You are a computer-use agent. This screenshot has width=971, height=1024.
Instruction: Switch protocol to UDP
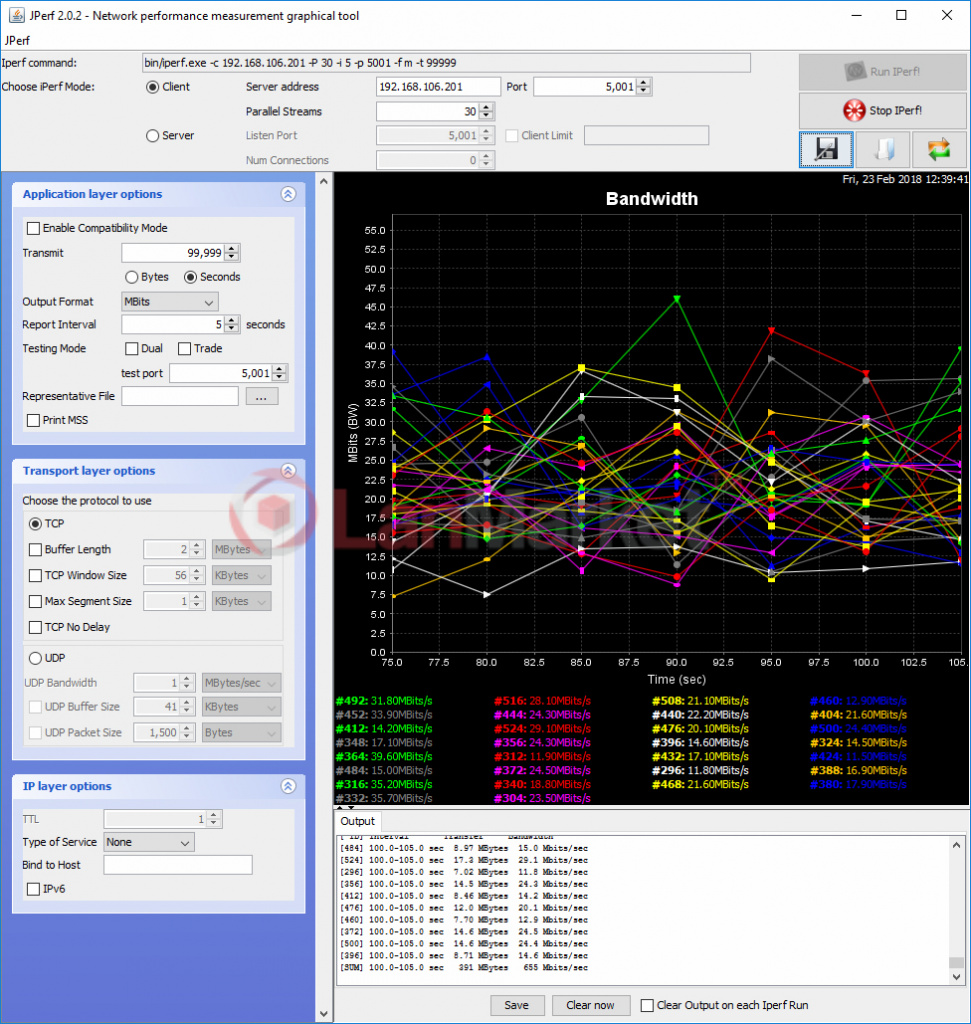pyautogui.click(x=35, y=658)
